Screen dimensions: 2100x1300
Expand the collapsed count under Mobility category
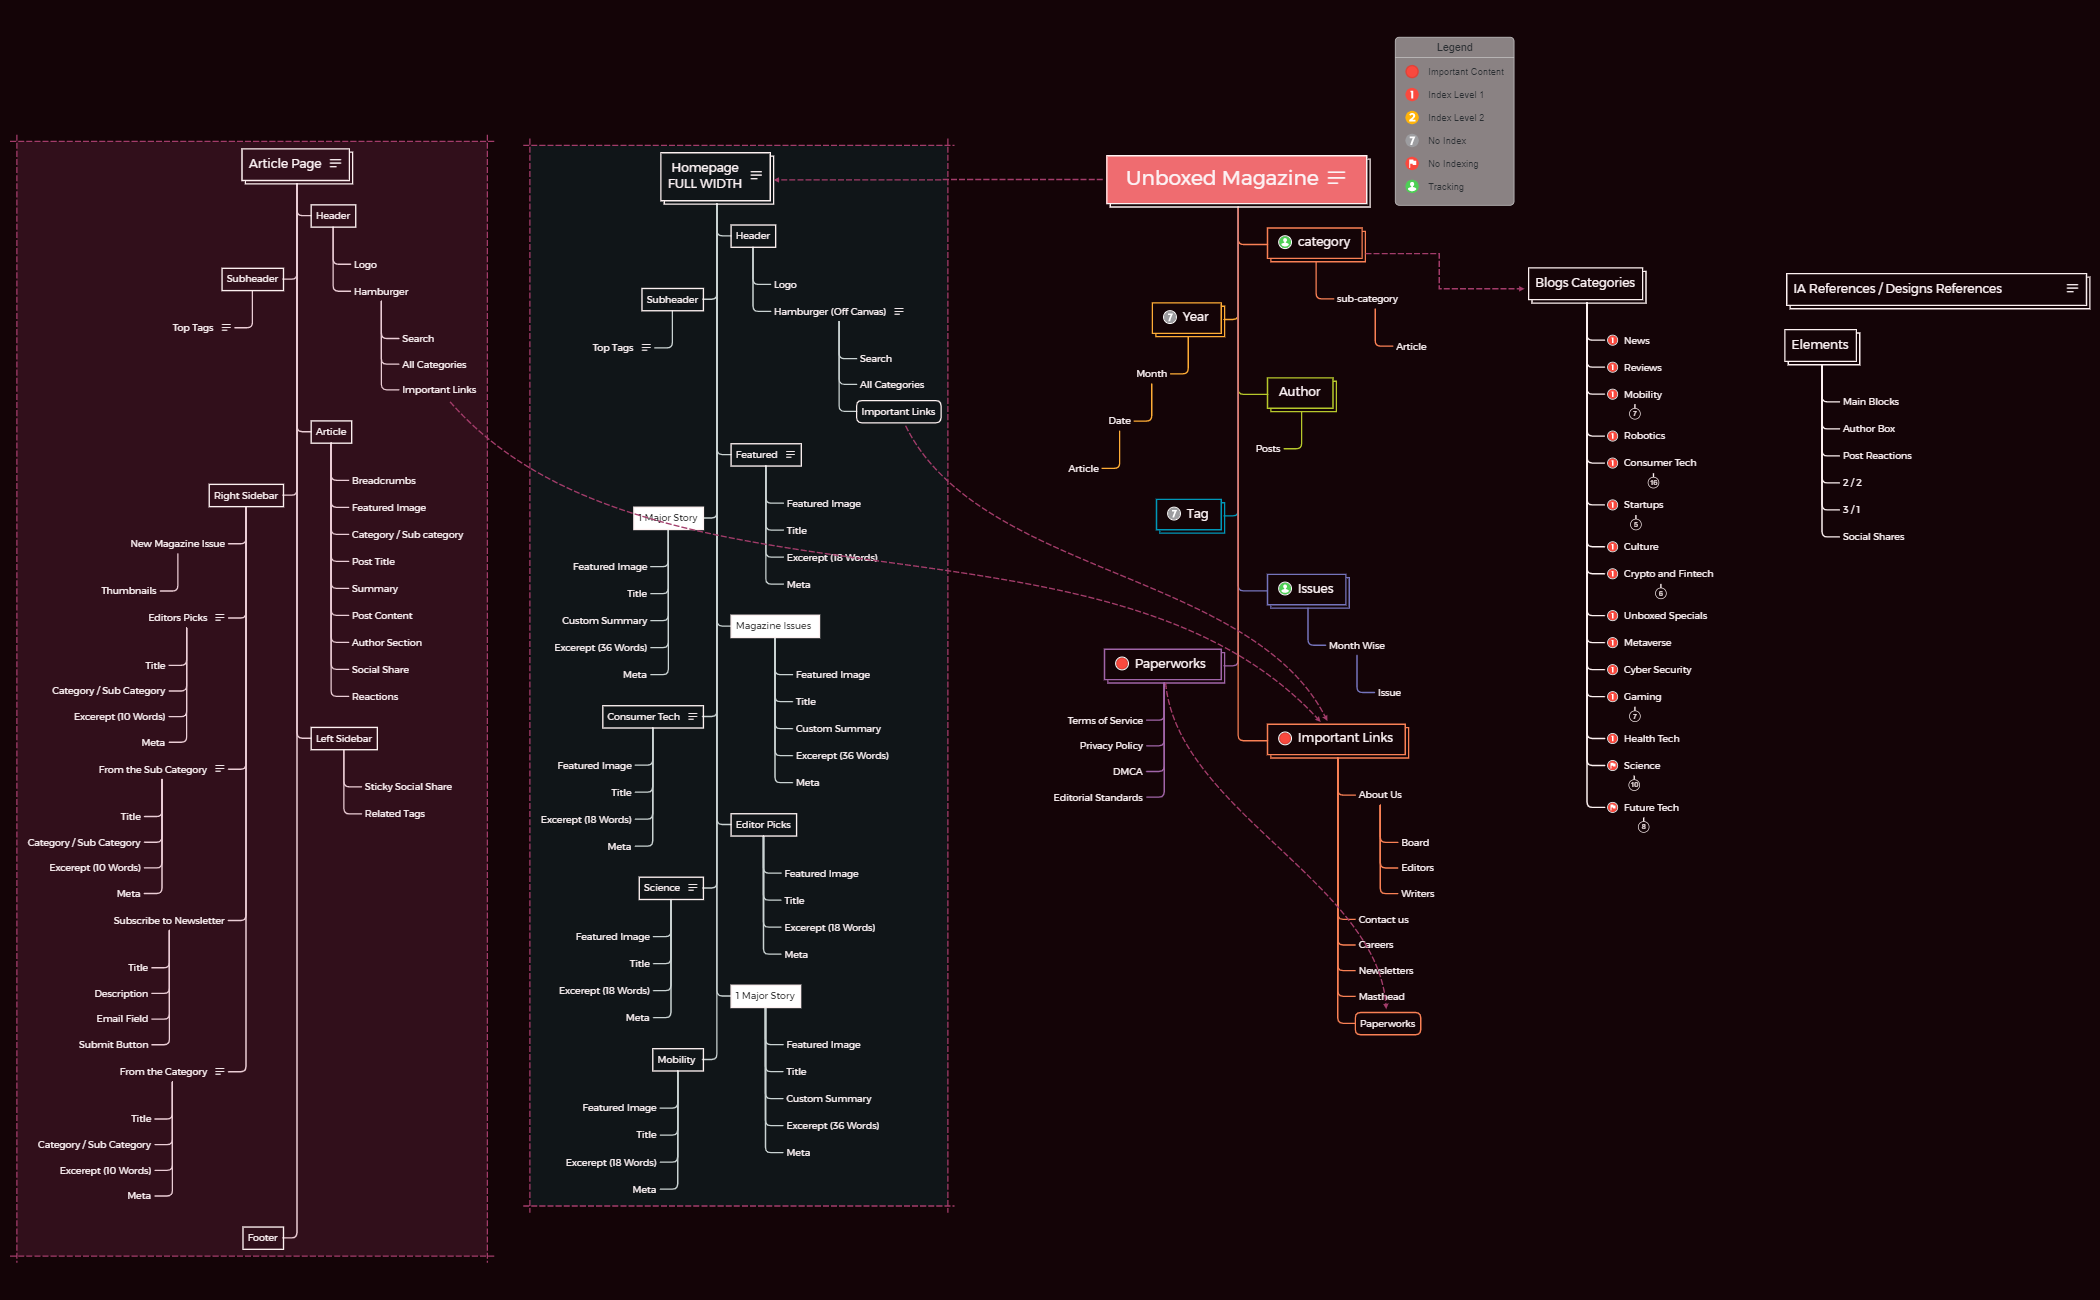point(1634,413)
